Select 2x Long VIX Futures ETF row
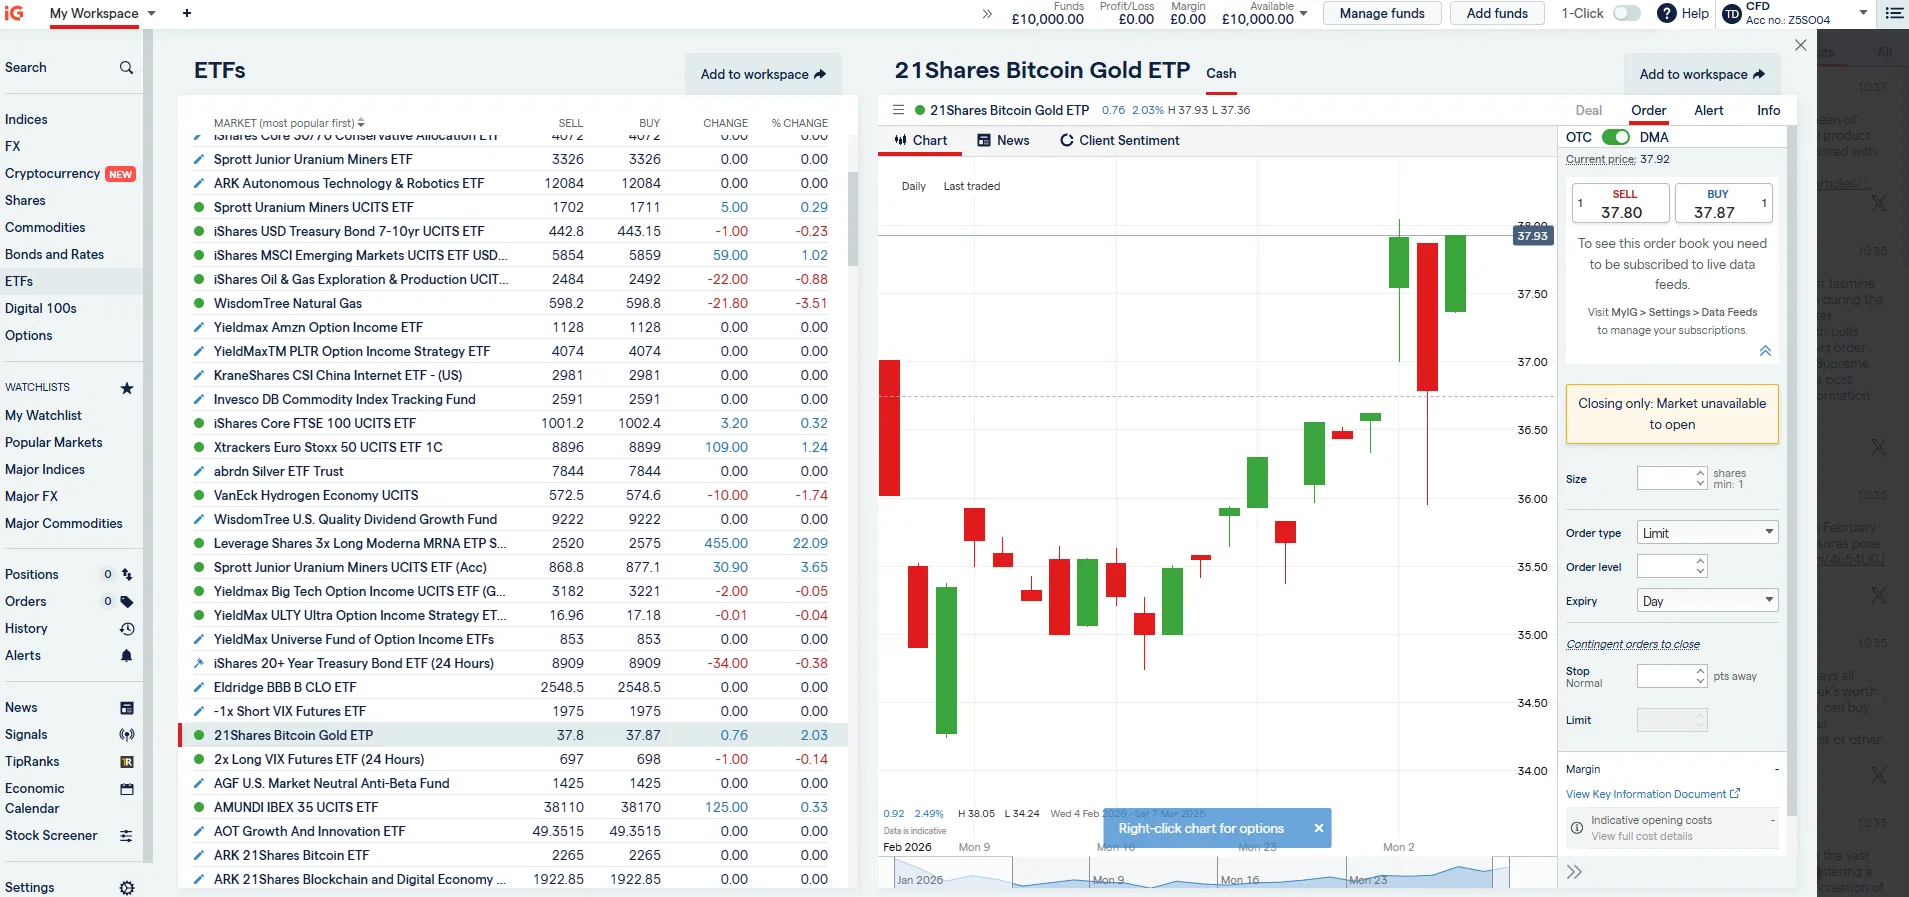This screenshot has height=897, width=1909. (513, 759)
